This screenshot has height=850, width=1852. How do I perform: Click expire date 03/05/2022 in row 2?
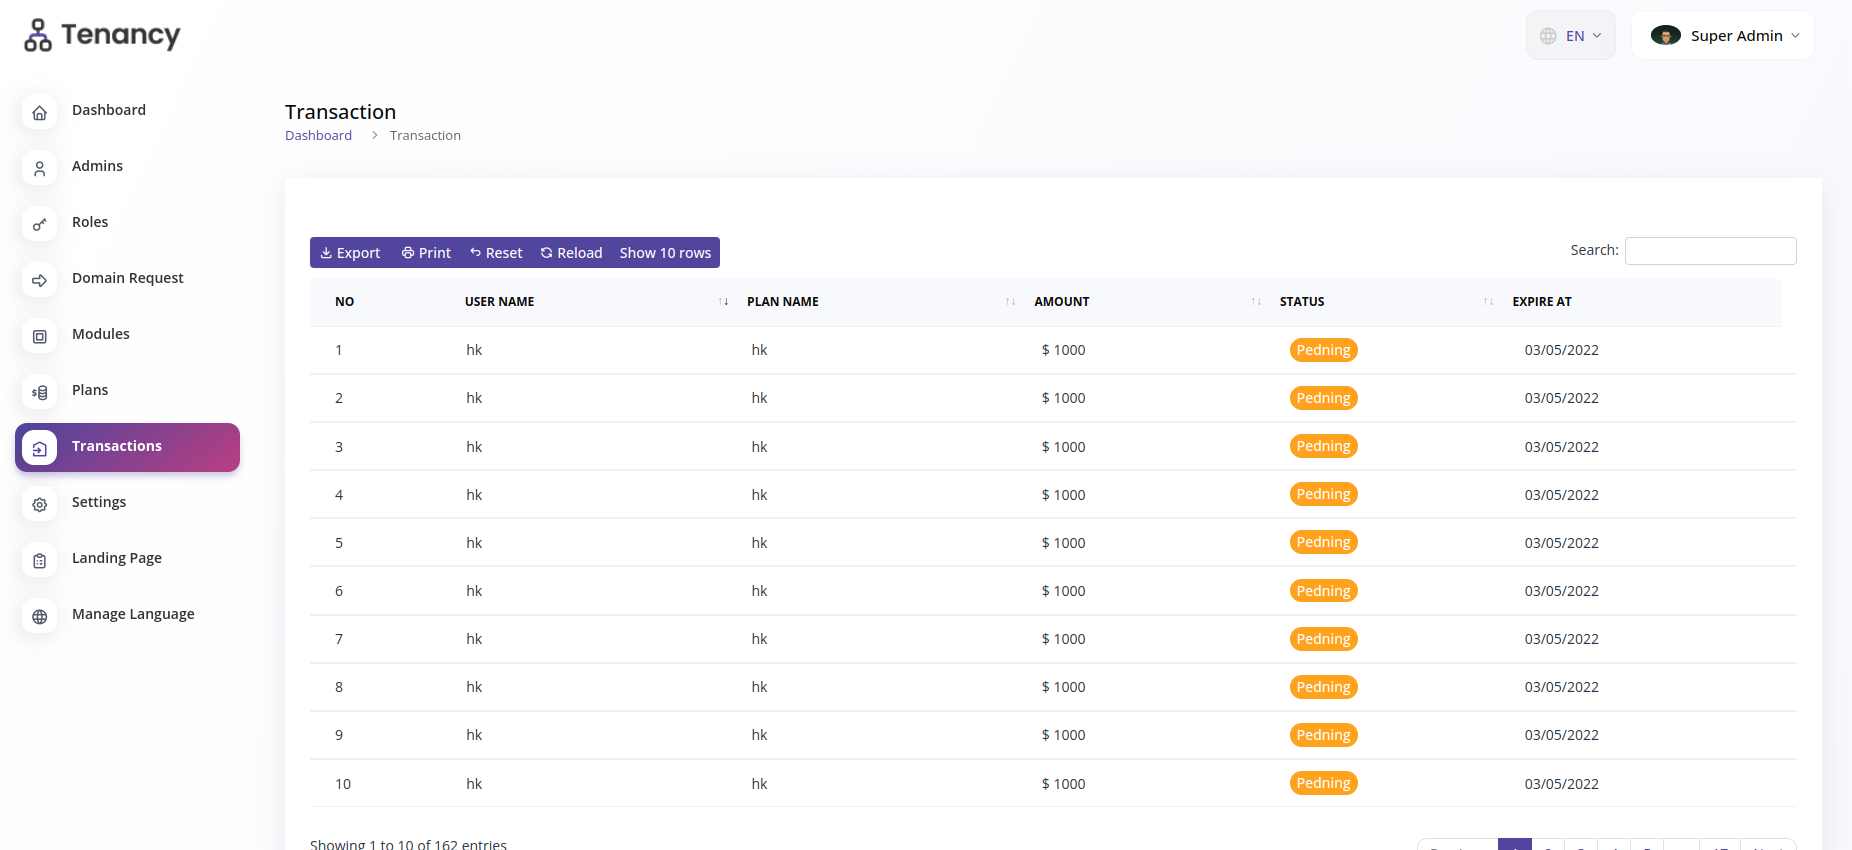point(1561,398)
